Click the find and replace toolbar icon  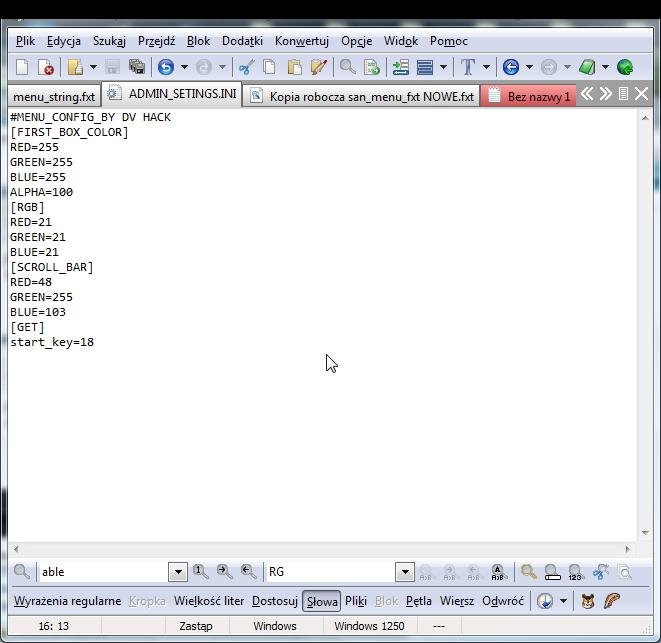point(372,67)
